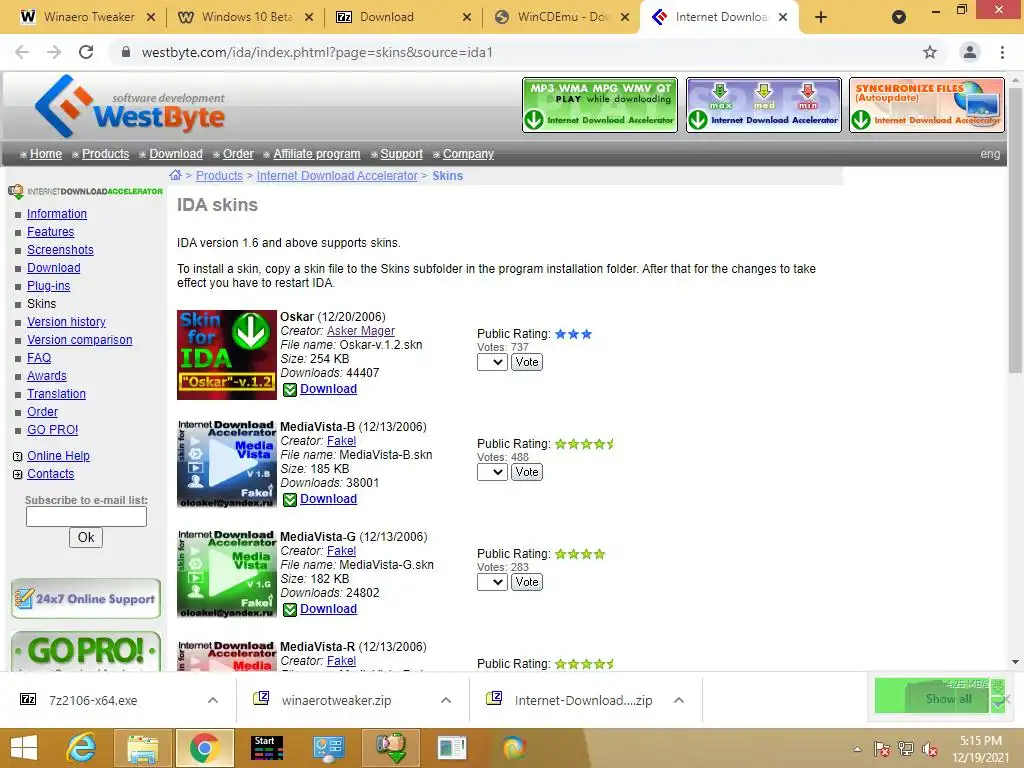1024x768 pixels.
Task: Click the Internet Download Accelerator breadcrumb link
Action: 337,176
